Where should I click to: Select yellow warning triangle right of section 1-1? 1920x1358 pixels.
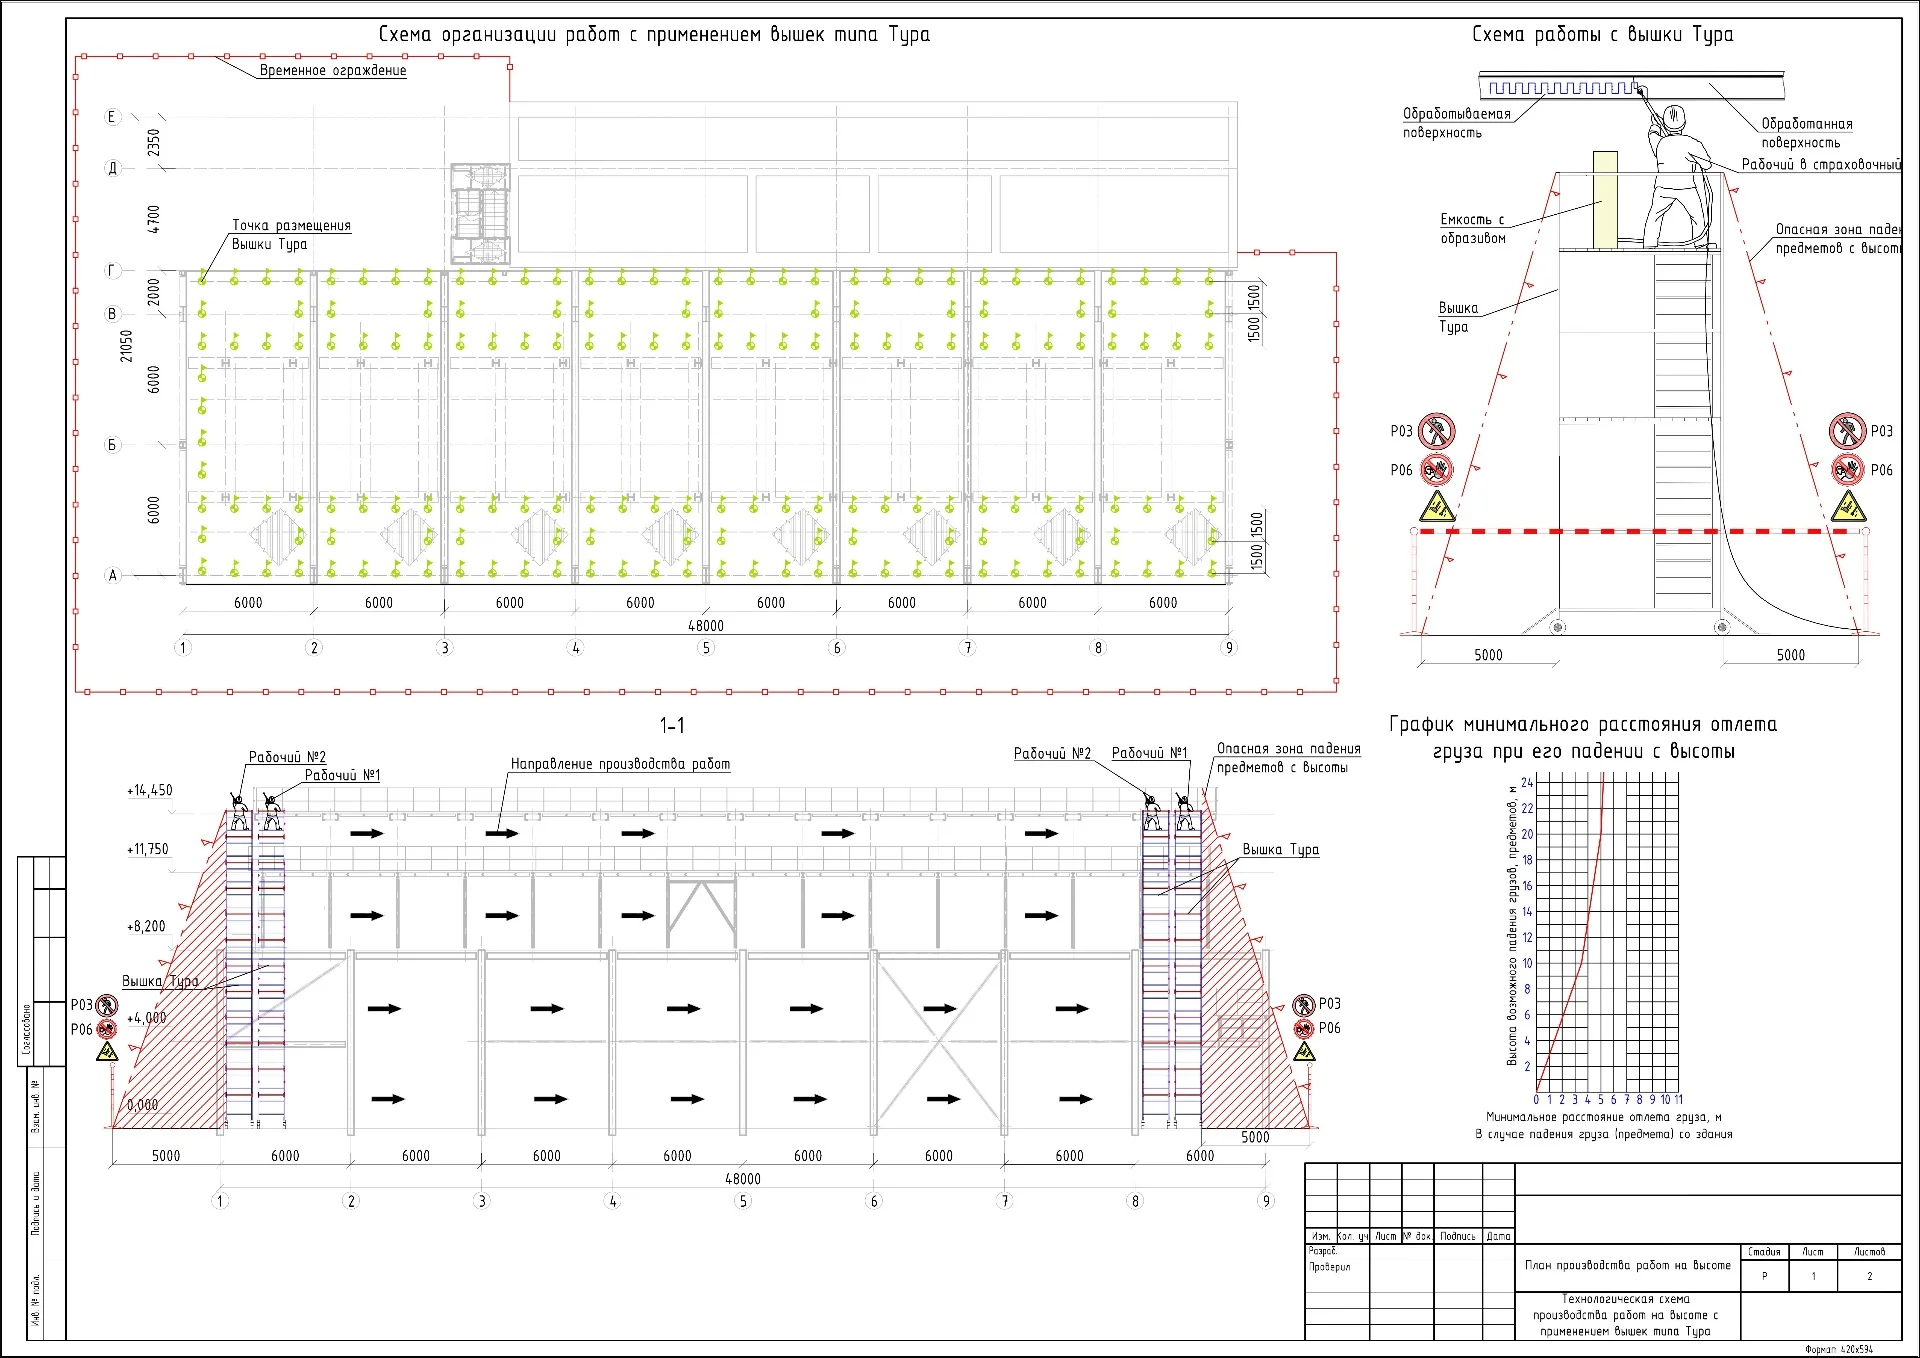[x=1304, y=1052]
